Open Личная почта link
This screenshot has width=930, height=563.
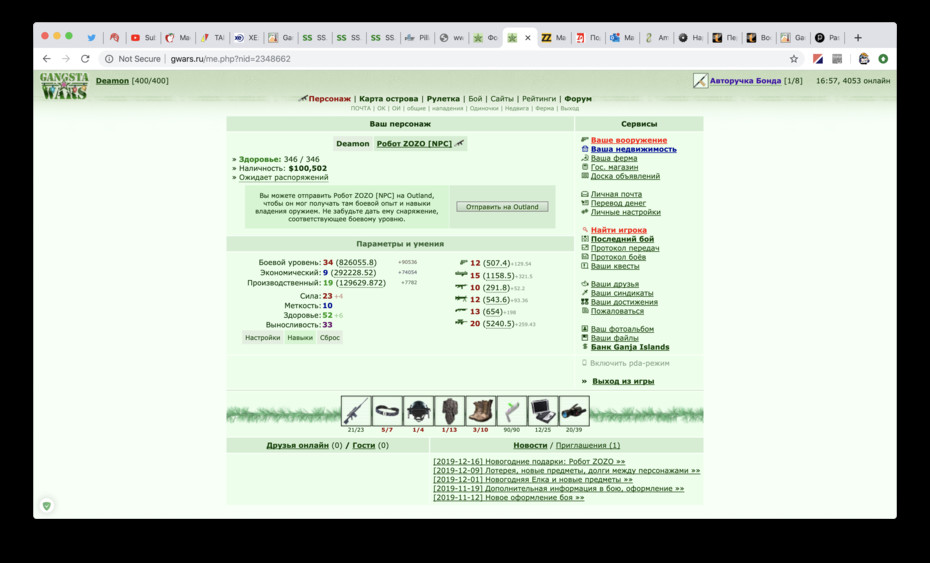pos(616,194)
